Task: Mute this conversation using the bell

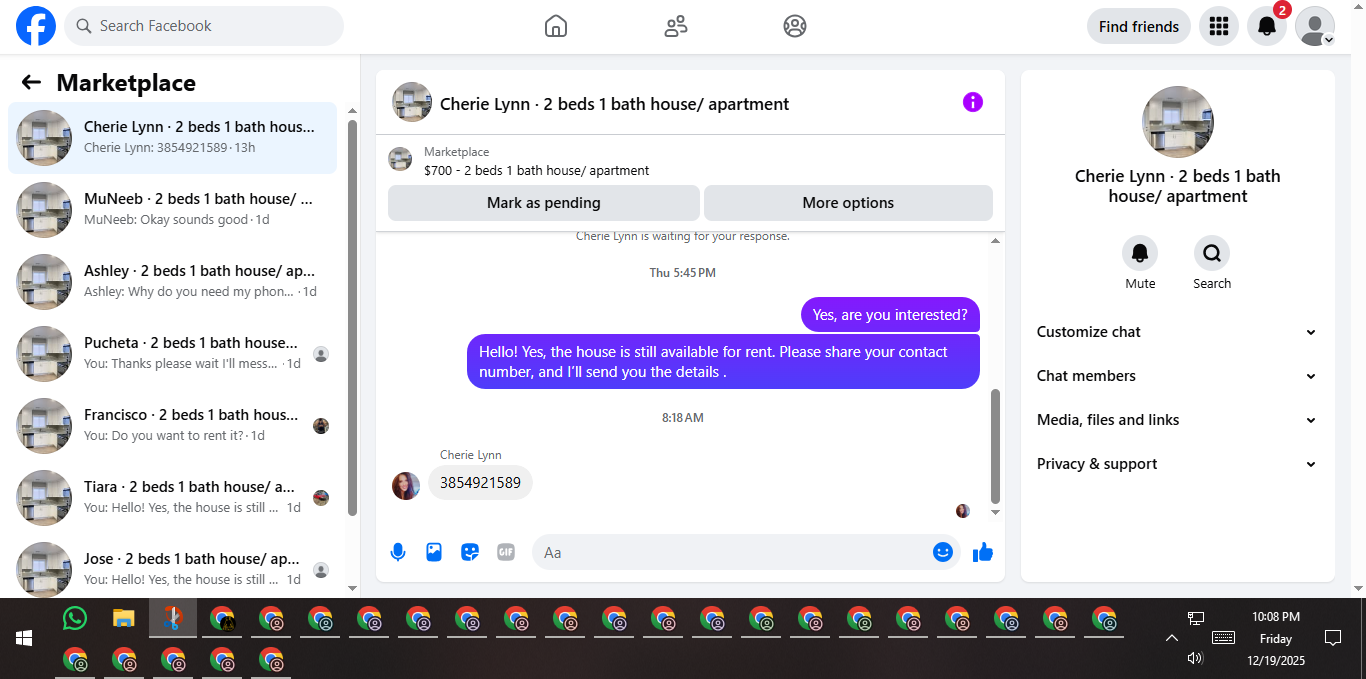Action: tap(1140, 253)
